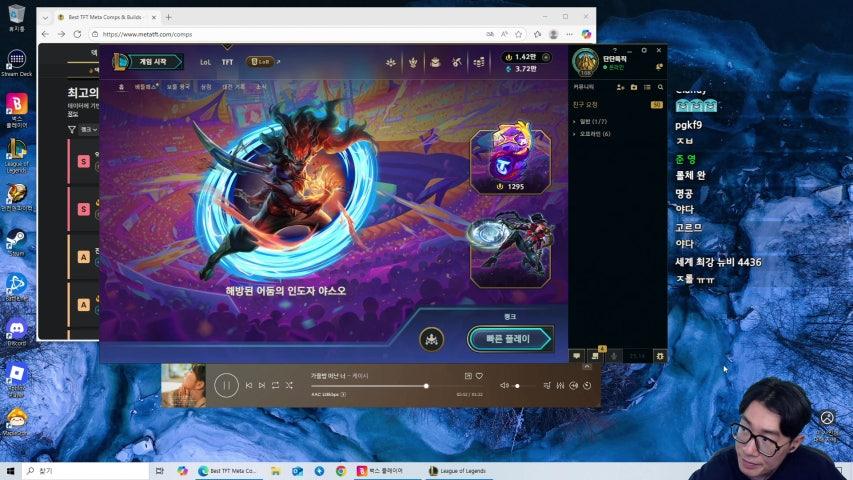This screenshot has height=480, width=853.
Task: Click the browser favorites star icon
Action: tap(518, 34)
